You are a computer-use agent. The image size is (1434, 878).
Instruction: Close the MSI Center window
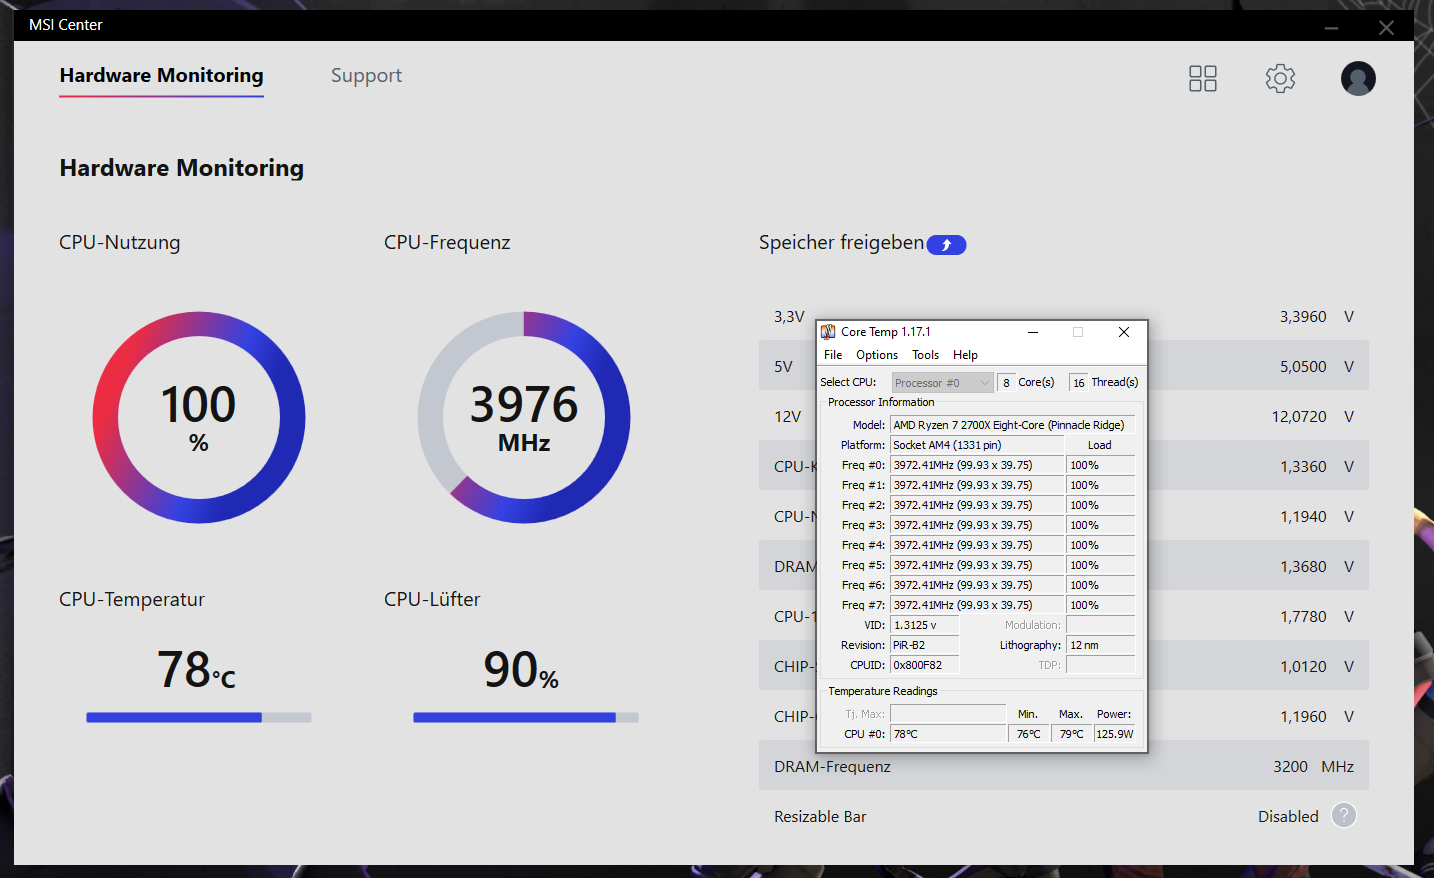pos(1386,27)
